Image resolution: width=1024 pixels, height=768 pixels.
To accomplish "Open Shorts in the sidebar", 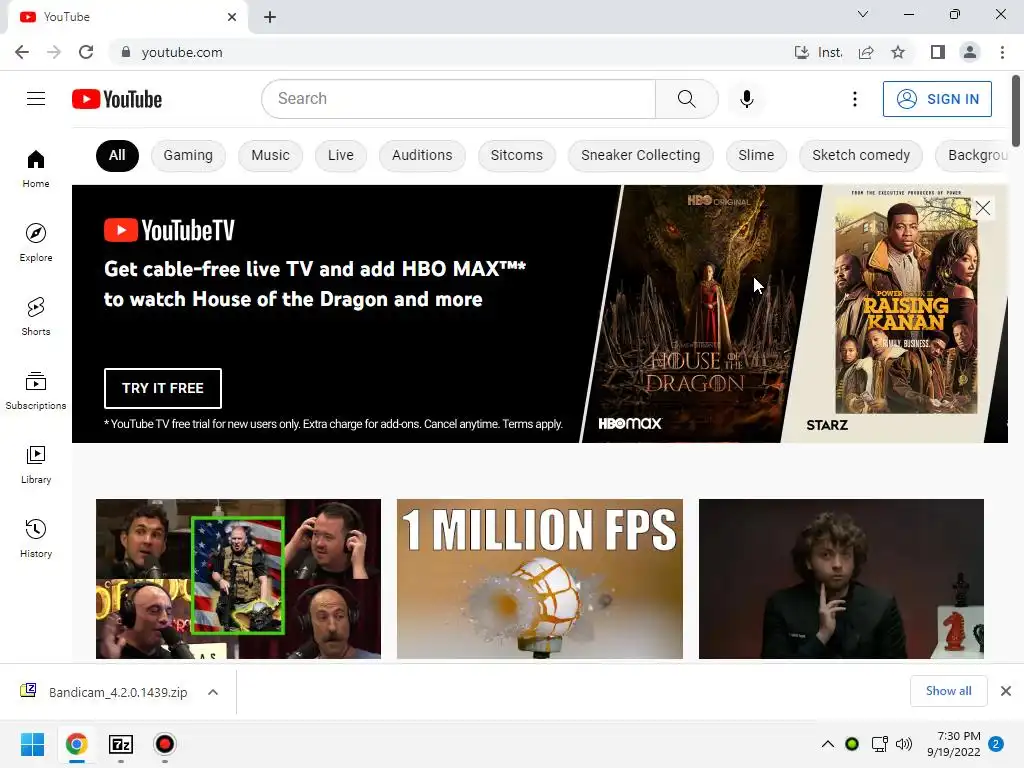I will point(36,316).
